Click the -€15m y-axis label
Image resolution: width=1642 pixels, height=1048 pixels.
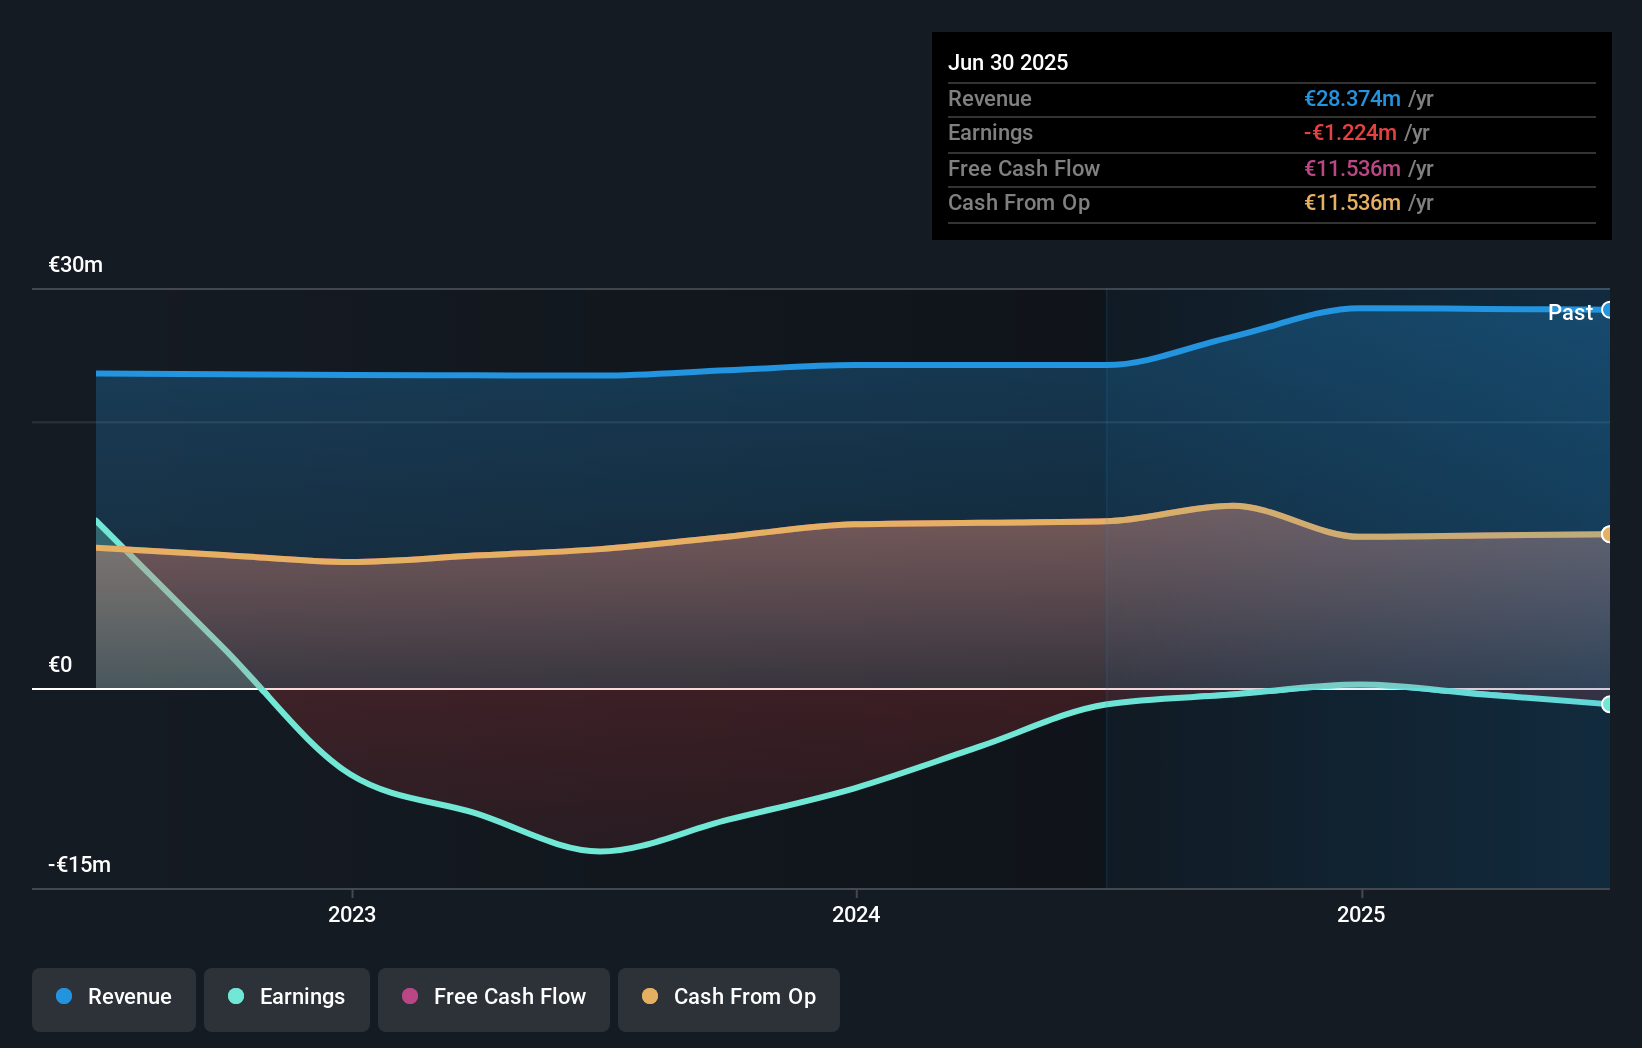(x=80, y=865)
